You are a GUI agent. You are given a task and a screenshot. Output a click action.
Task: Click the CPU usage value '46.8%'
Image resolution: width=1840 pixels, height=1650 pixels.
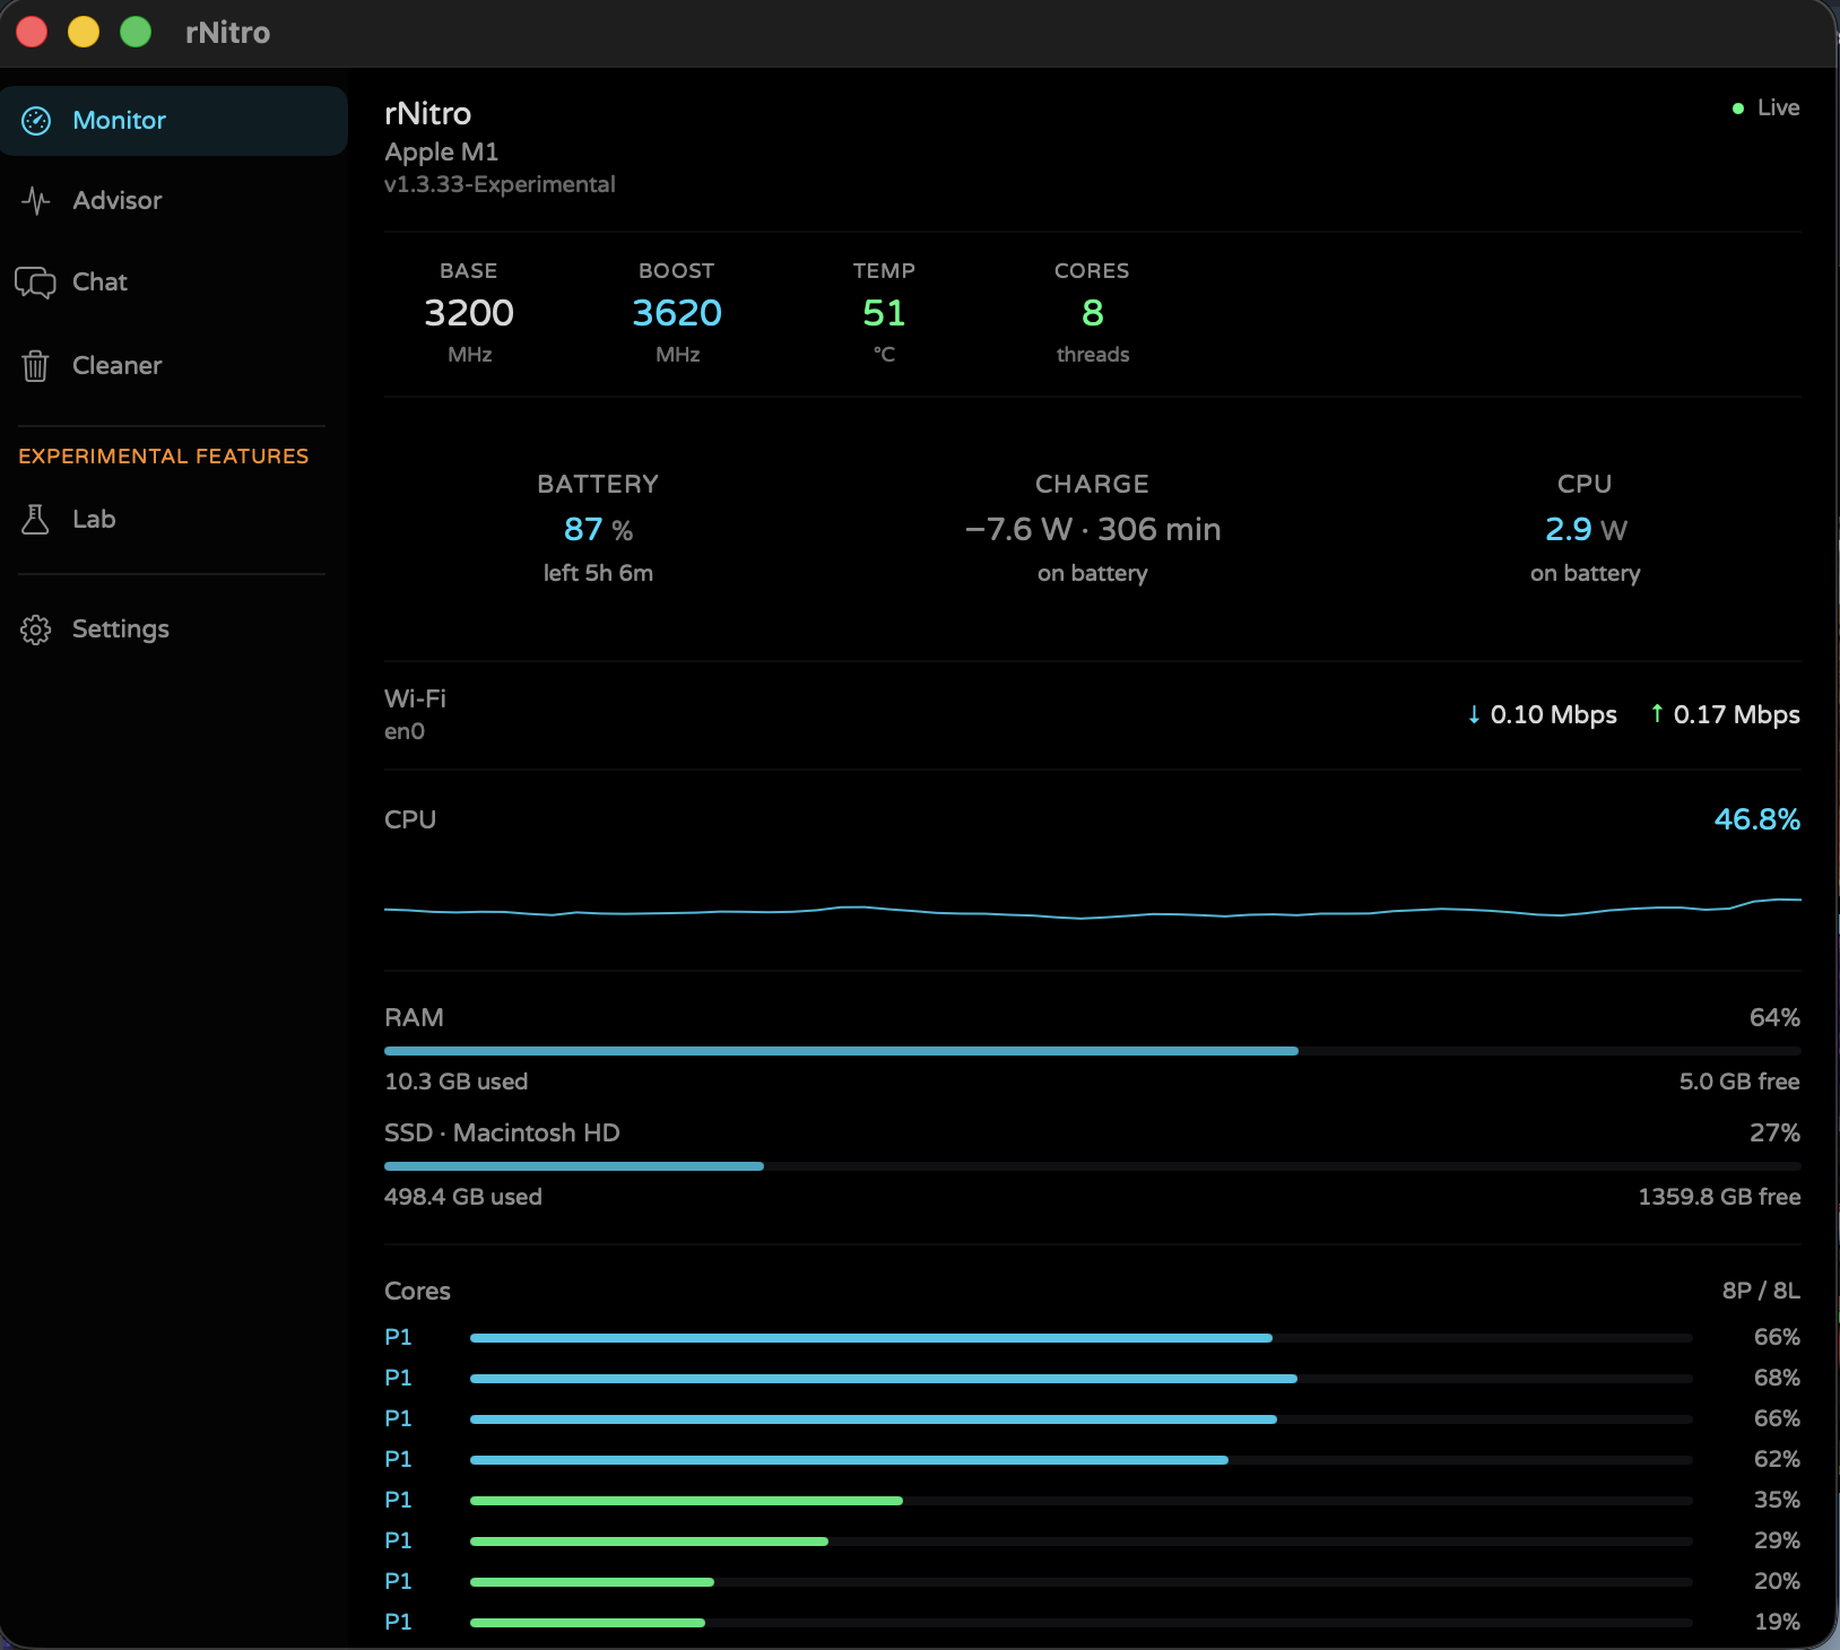point(1757,820)
